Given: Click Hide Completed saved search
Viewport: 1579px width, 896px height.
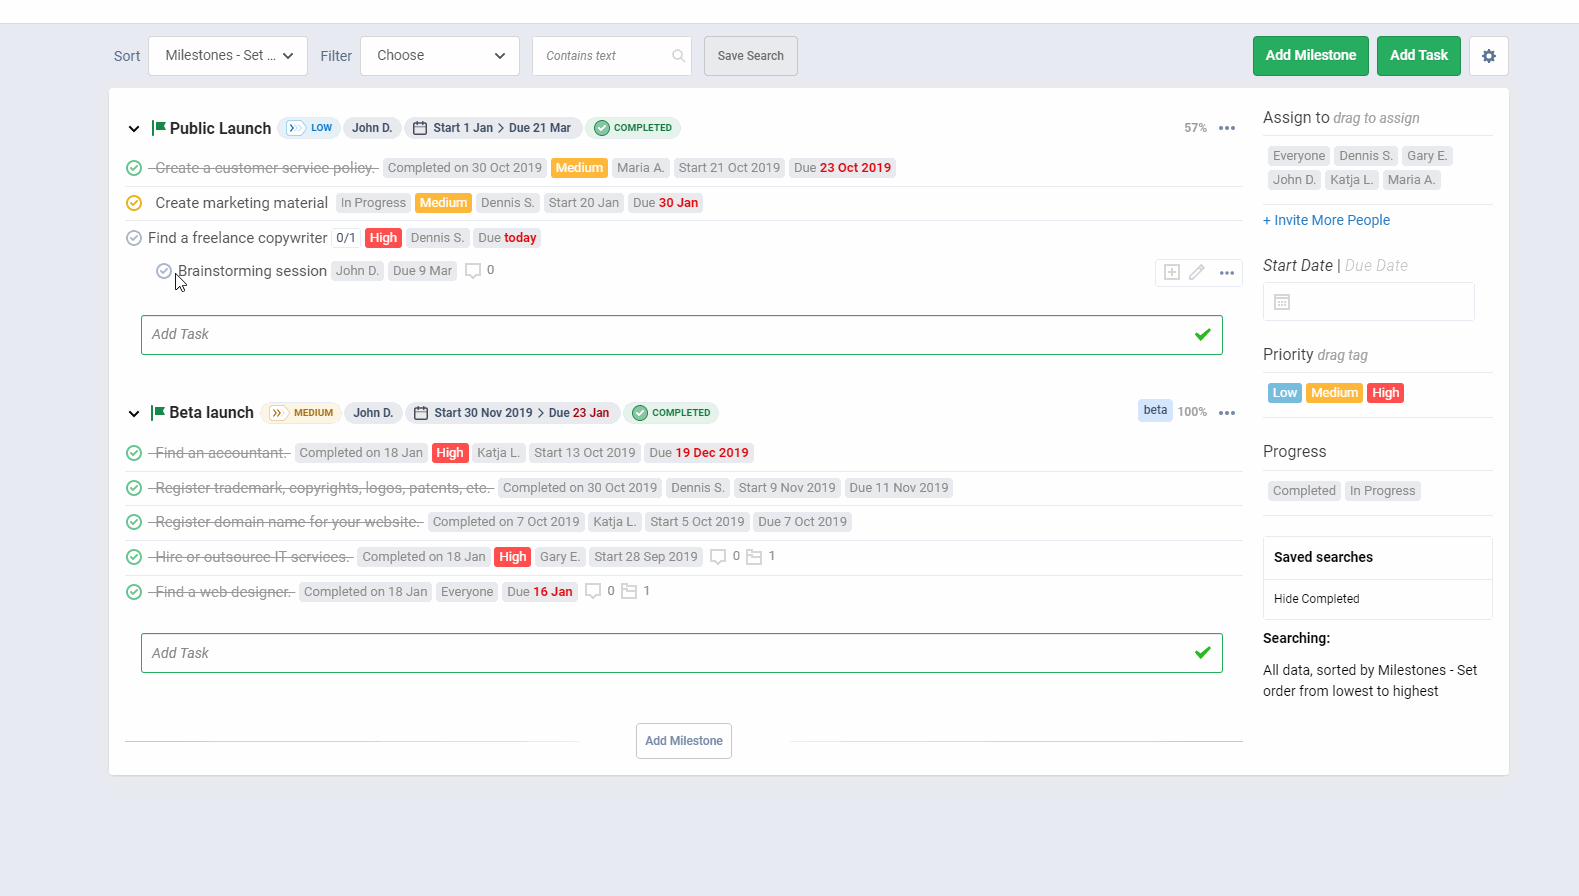Looking at the screenshot, I should pos(1316,599).
